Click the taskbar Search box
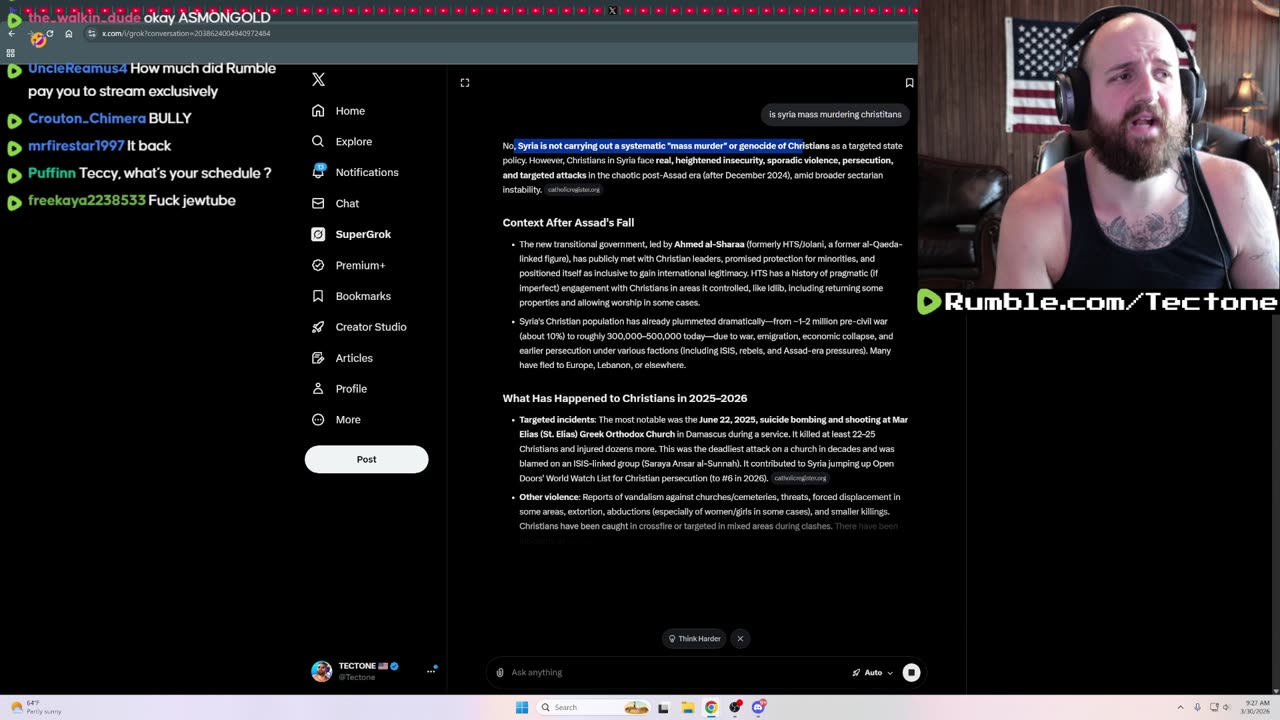 pos(594,707)
